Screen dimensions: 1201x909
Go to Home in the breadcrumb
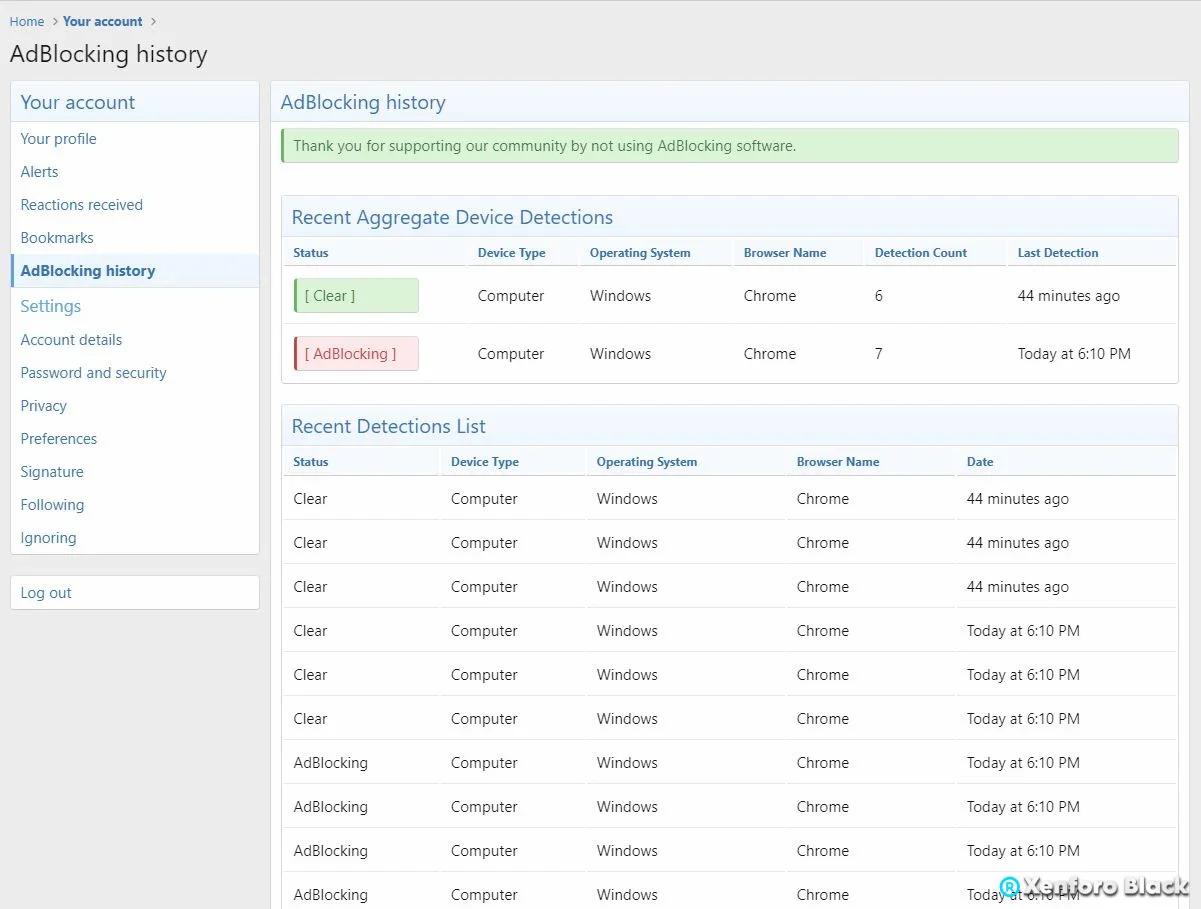pyautogui.click(x=27, y=21)
